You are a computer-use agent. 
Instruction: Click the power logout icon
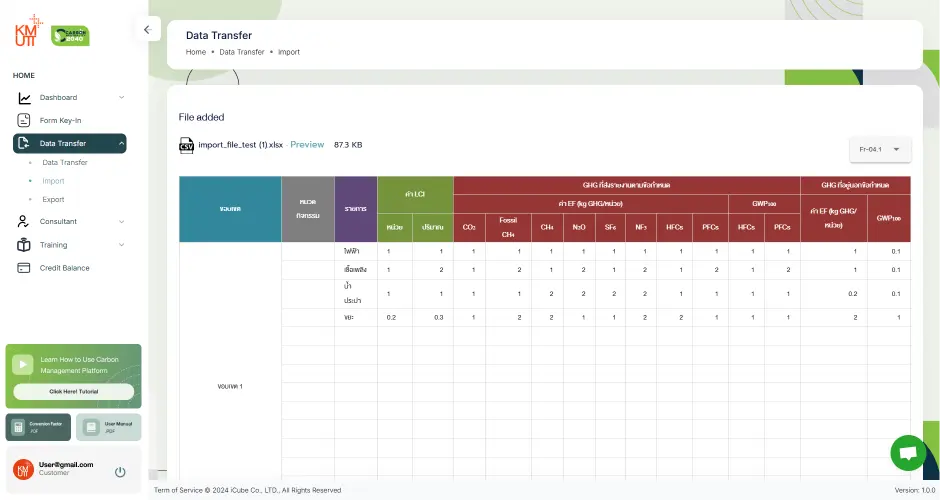click(x=120, y=472)
